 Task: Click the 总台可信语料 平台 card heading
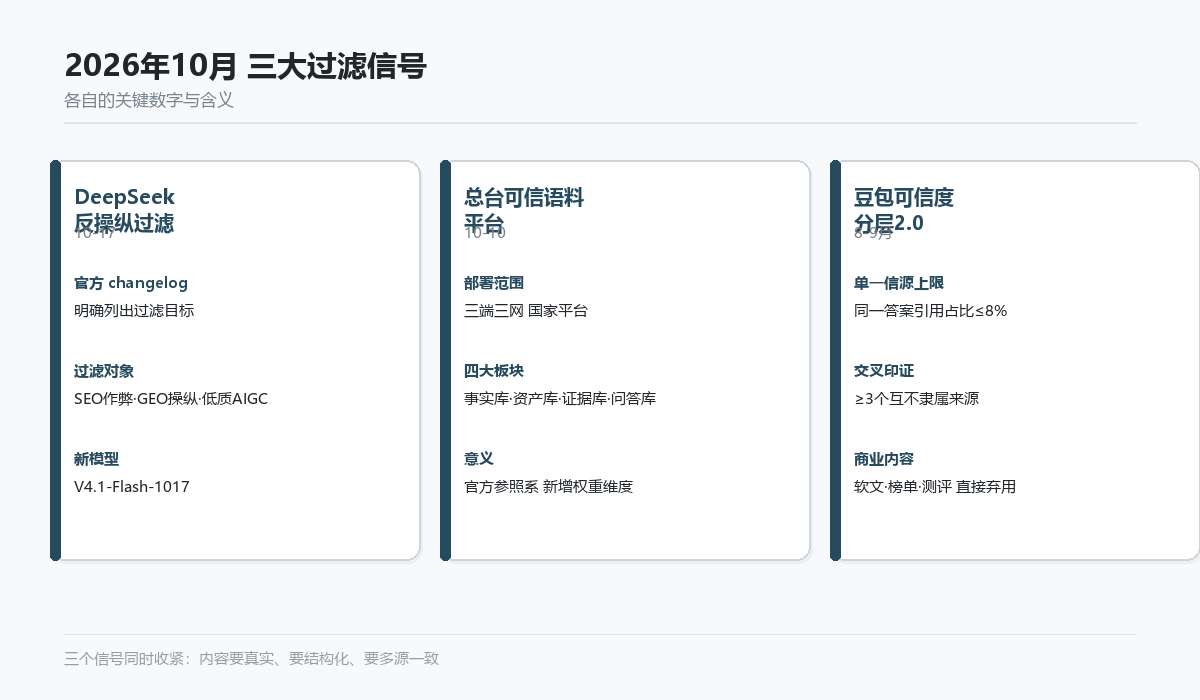click(x=524, y=210)
